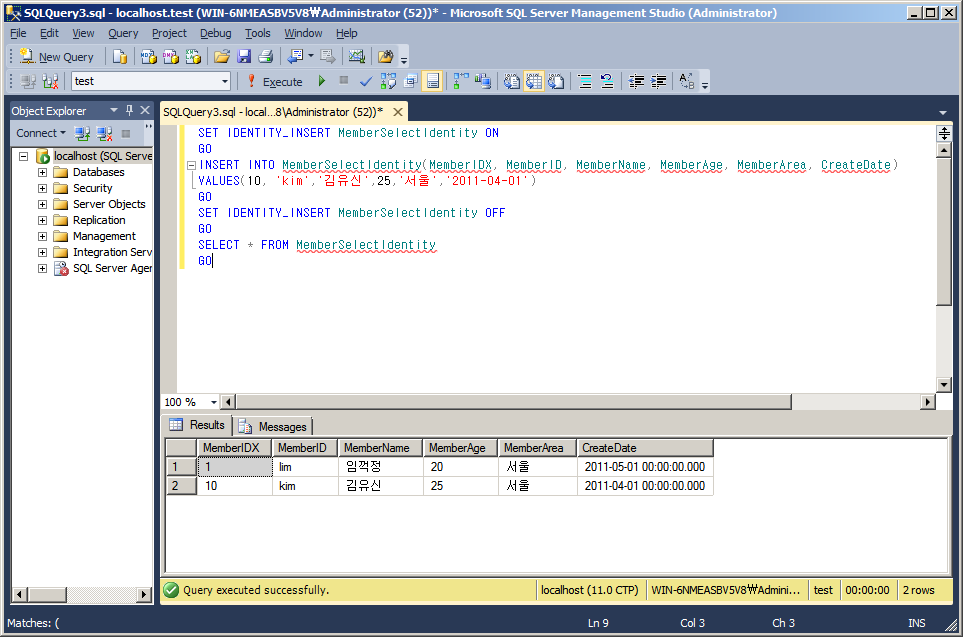Screen dimensions: 963x637
Task: Click editor vertical scroll down arrow
Action: (x=944, y=385)
